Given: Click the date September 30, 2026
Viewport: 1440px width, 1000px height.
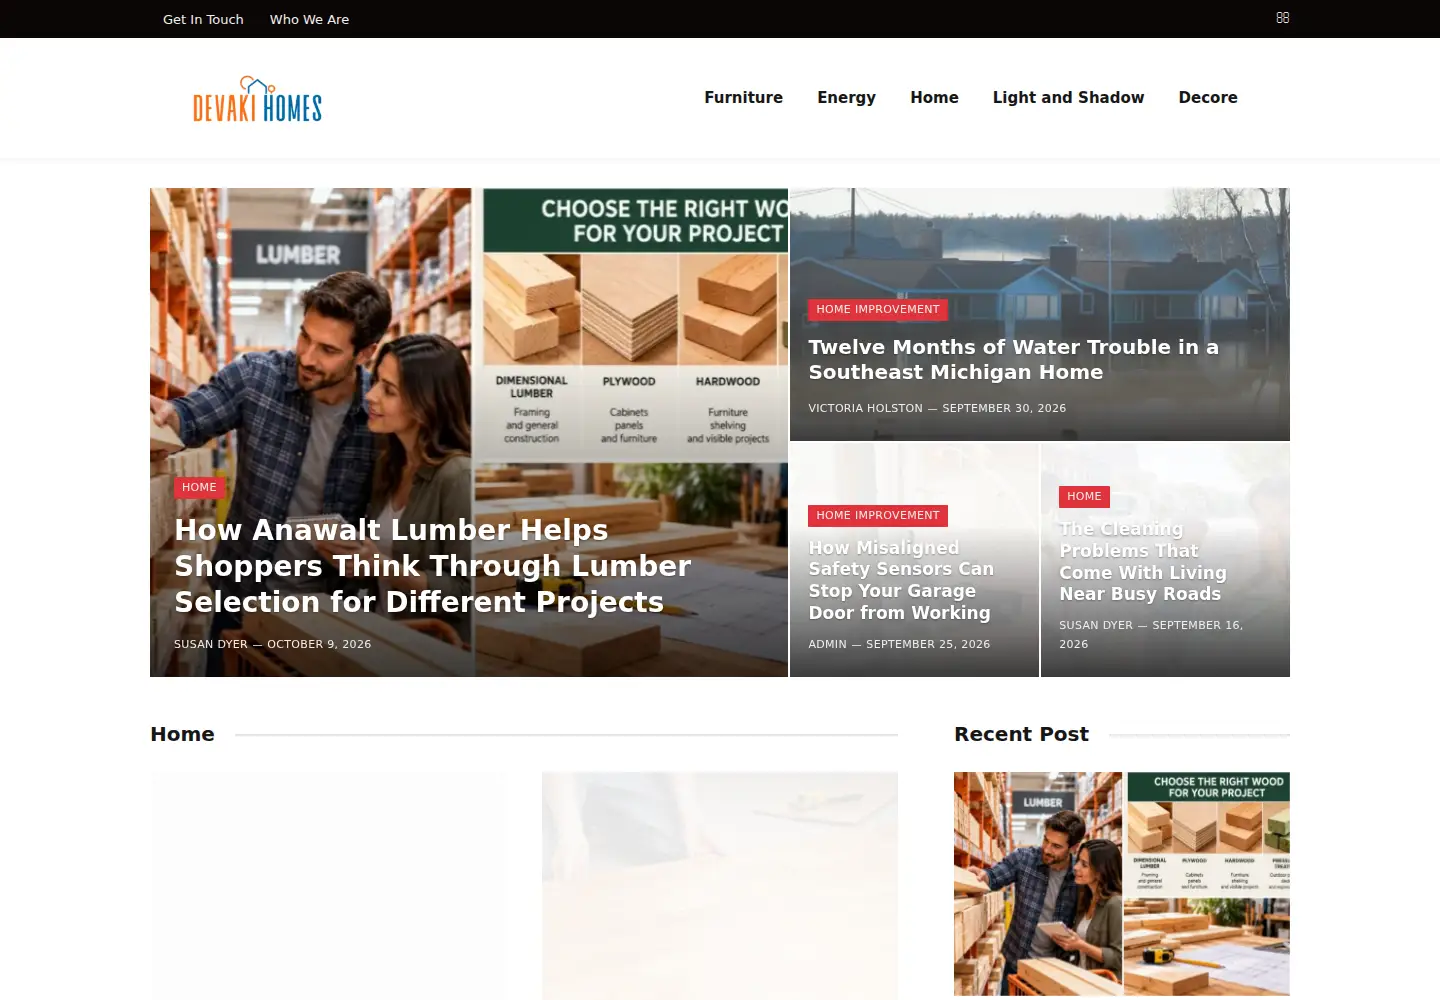Looking at the screenshot, I should click(1004, 408).
